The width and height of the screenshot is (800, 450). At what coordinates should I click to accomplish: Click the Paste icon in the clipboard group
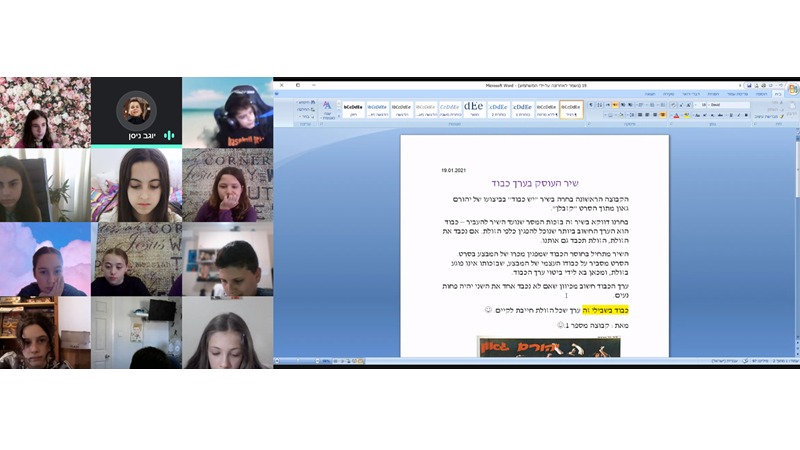(x=792, y=107)
